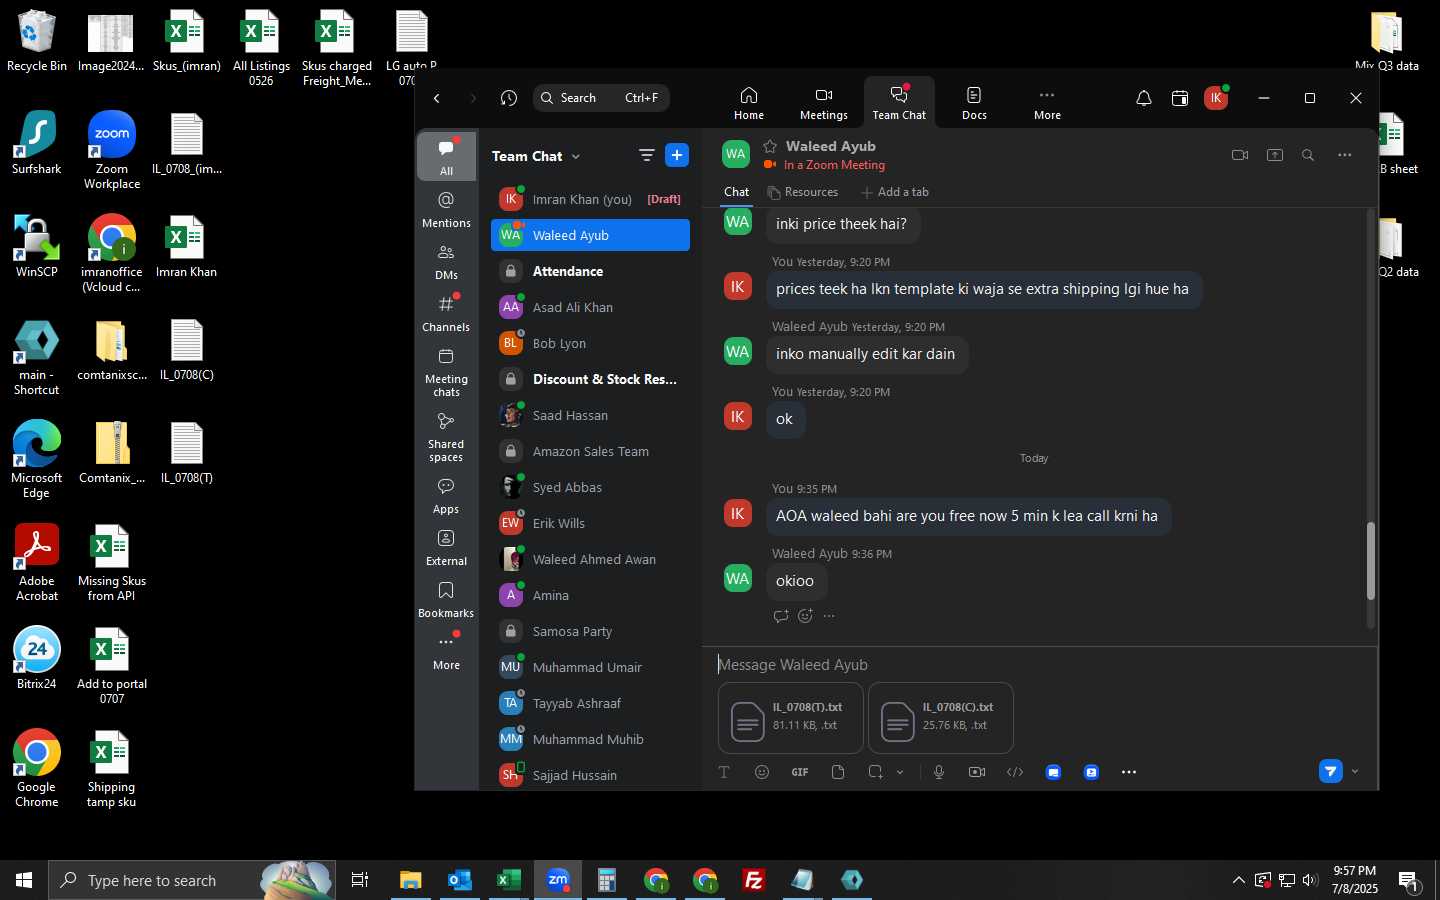Open the chat list filter icon
Viewport: 1440px width, 900px height.
click(x=646, y=155)
